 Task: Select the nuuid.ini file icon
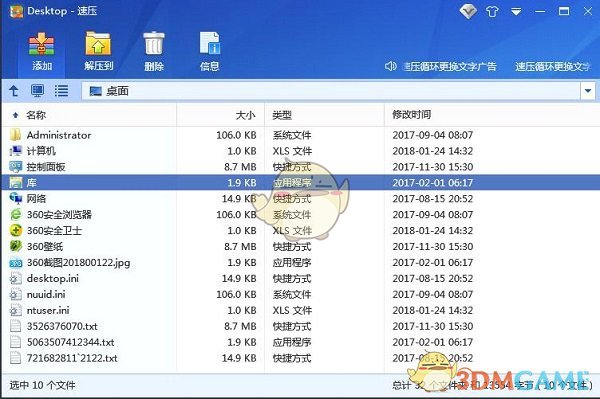pyautogui.click(x=15, y=294)
